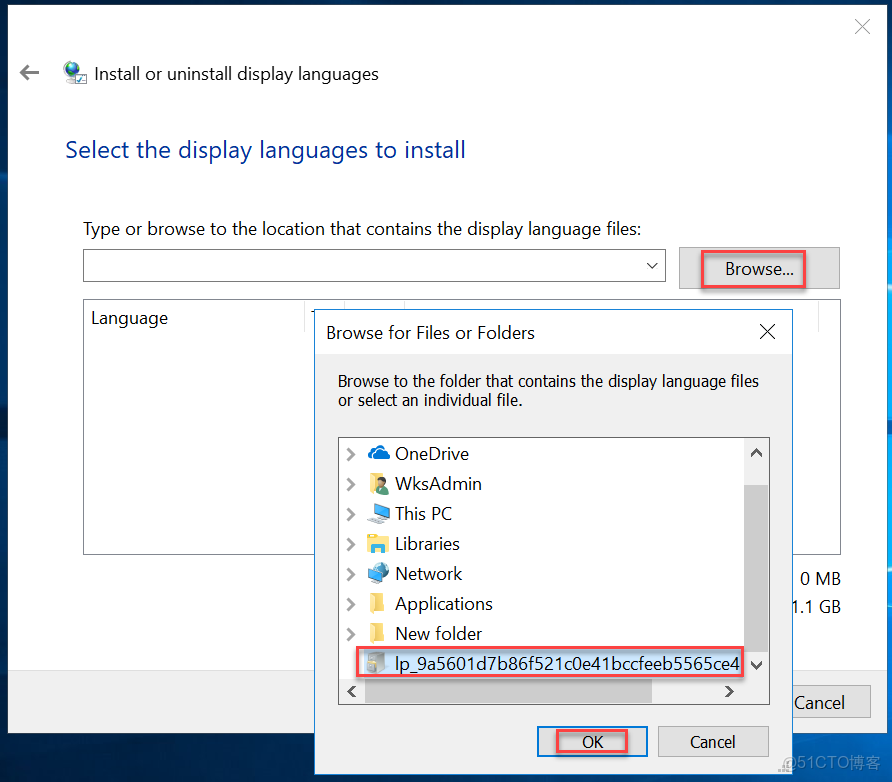Expand the New folder tree node
This screenshot has width=892, height=782.
351,634
